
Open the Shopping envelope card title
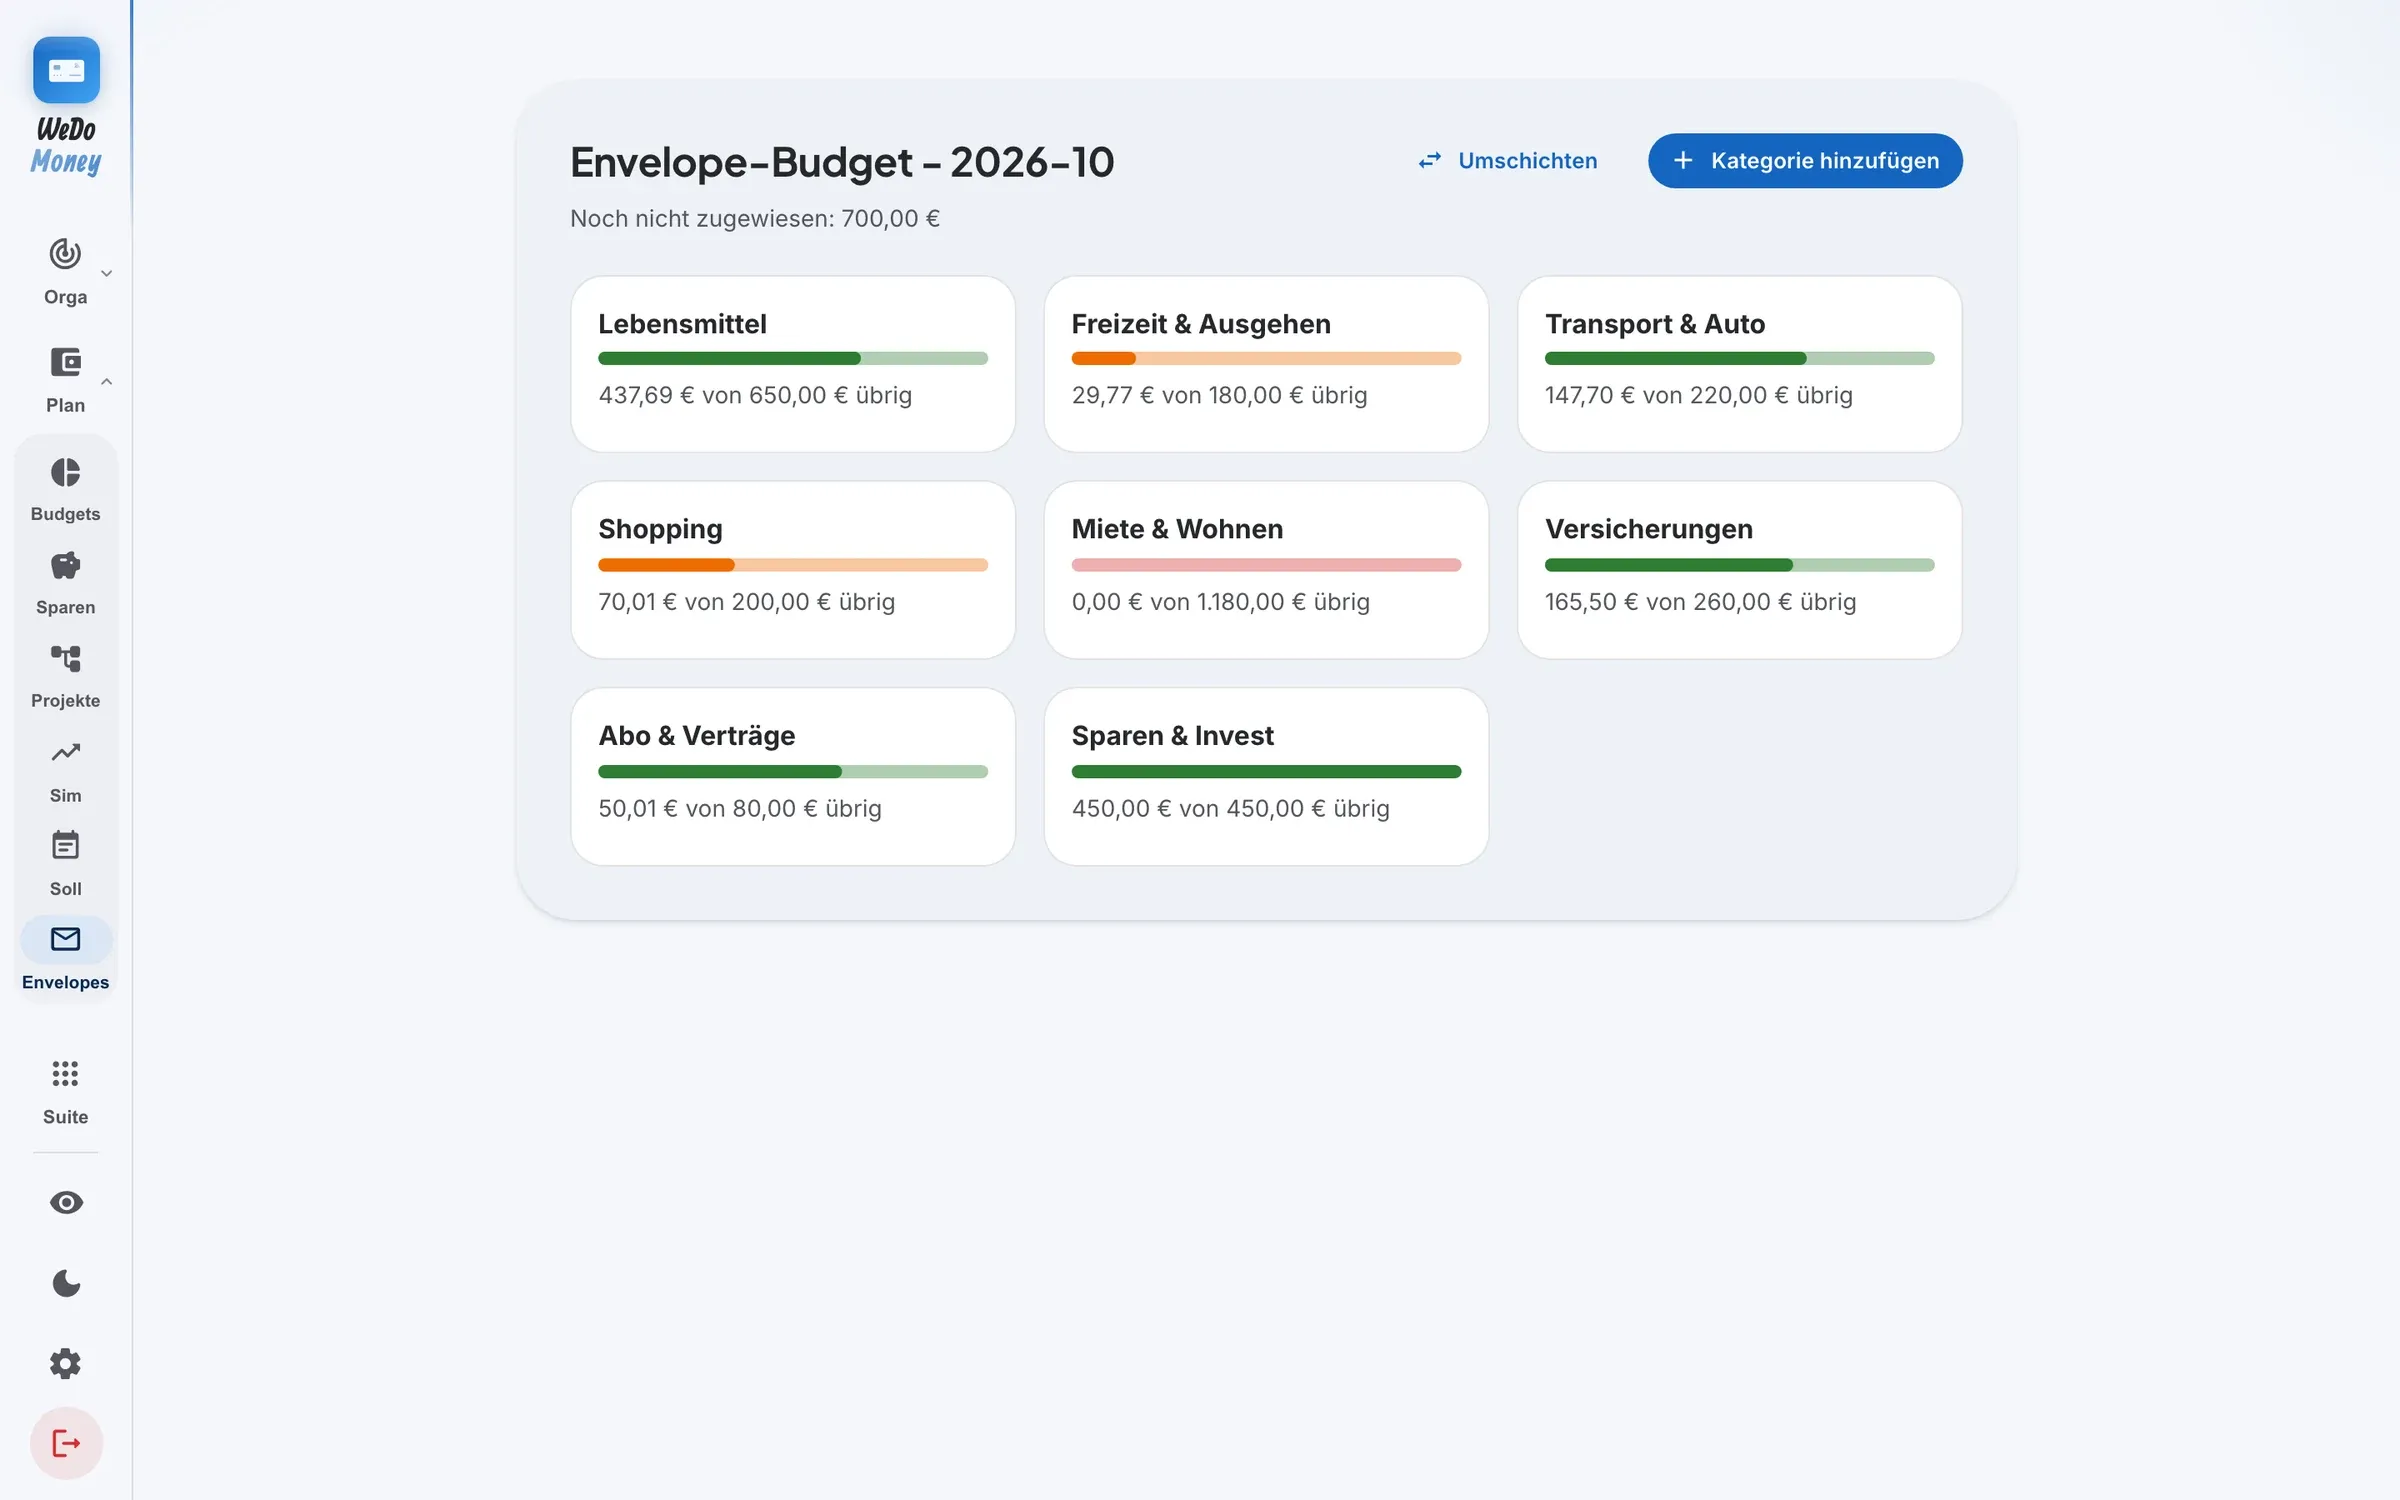tap(660, 529)
